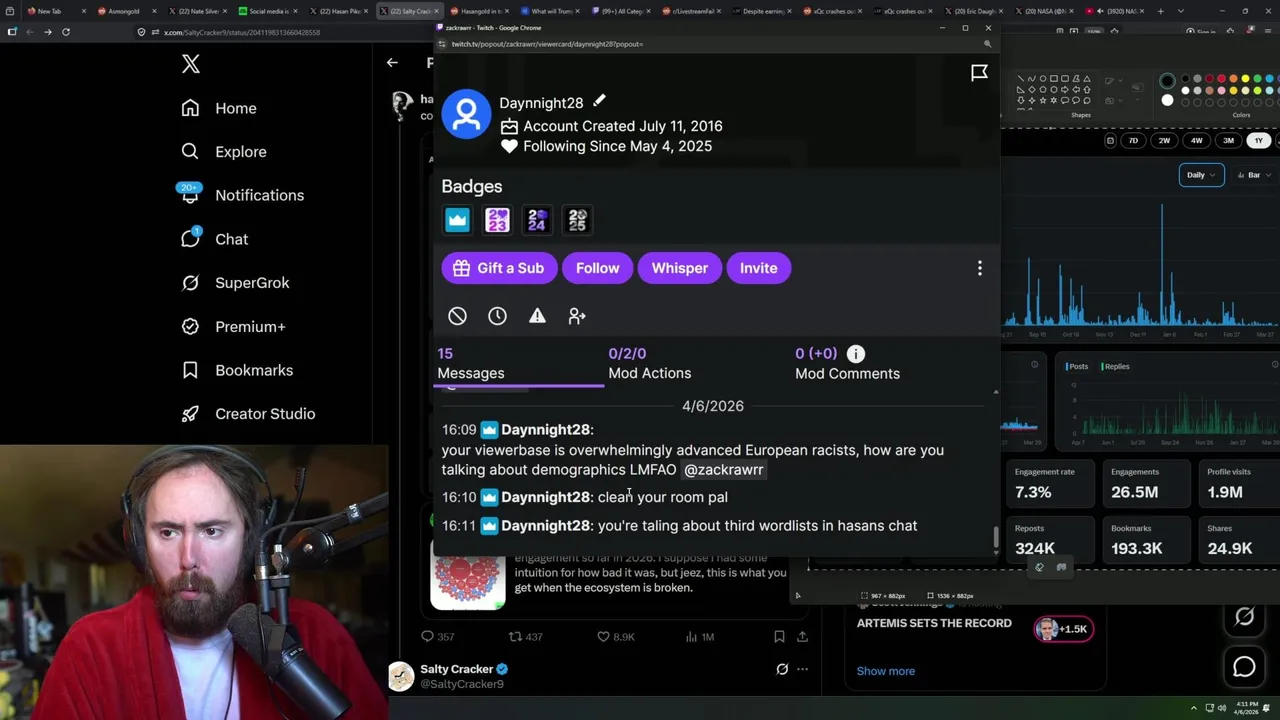Screen dimensions: 1280x720
Task: Click the add moderator person icon
Action: [577, 316]
